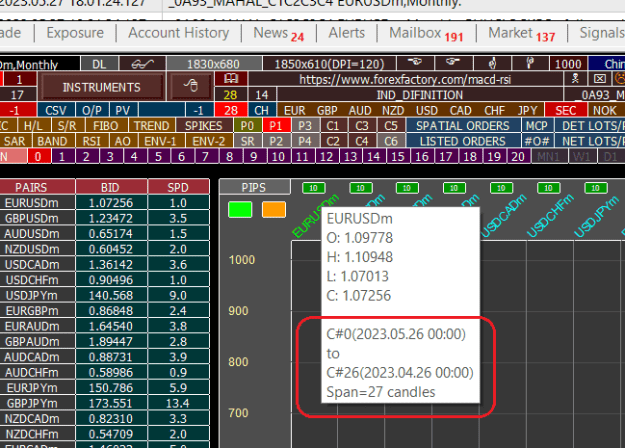Click the SPD column header

(178, 187)
